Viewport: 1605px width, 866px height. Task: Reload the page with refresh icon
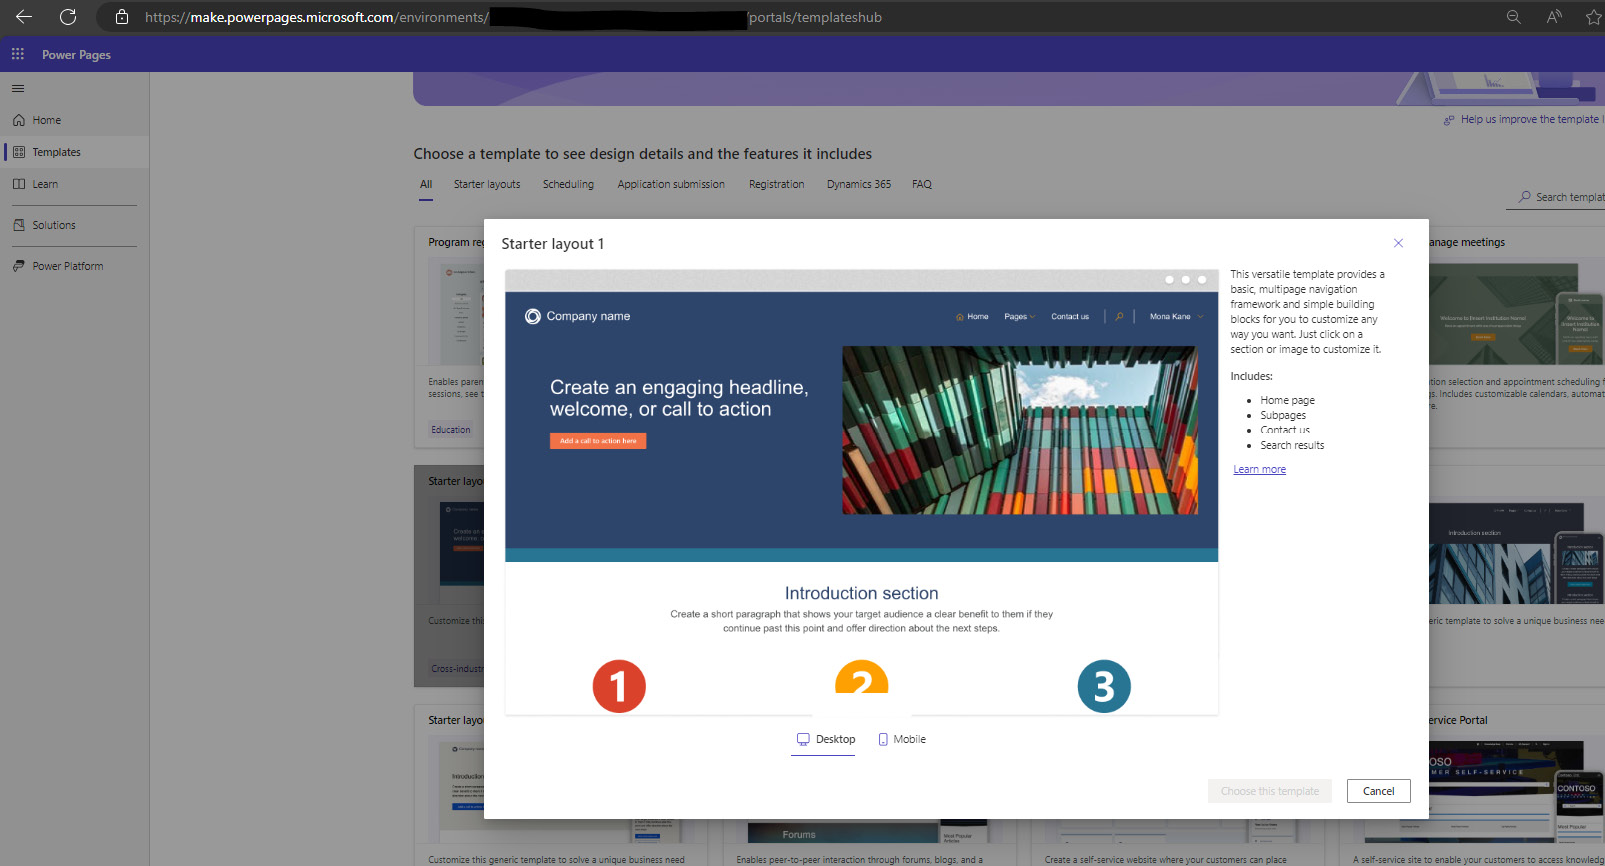click(x=68, y=17)
